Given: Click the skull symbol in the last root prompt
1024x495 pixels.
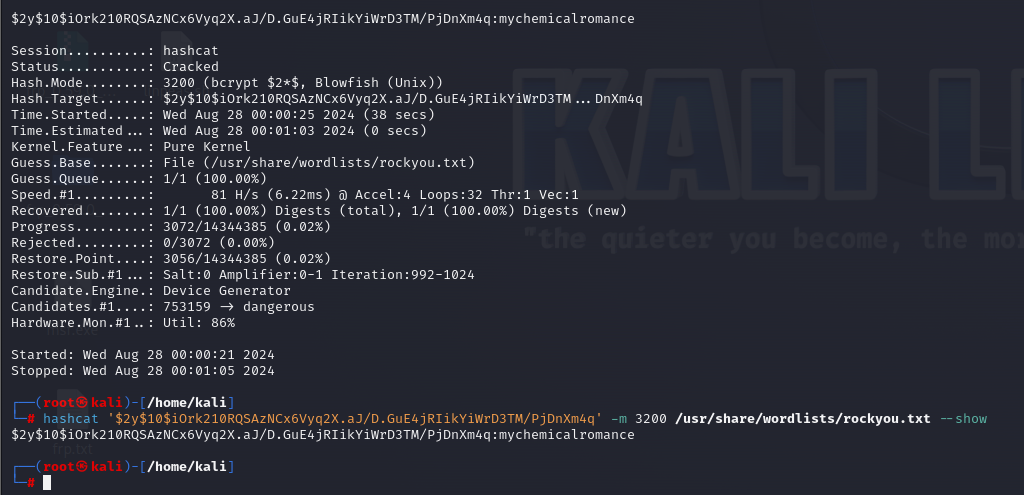Looking at the screenshot, I should click(x=82, y=467).
